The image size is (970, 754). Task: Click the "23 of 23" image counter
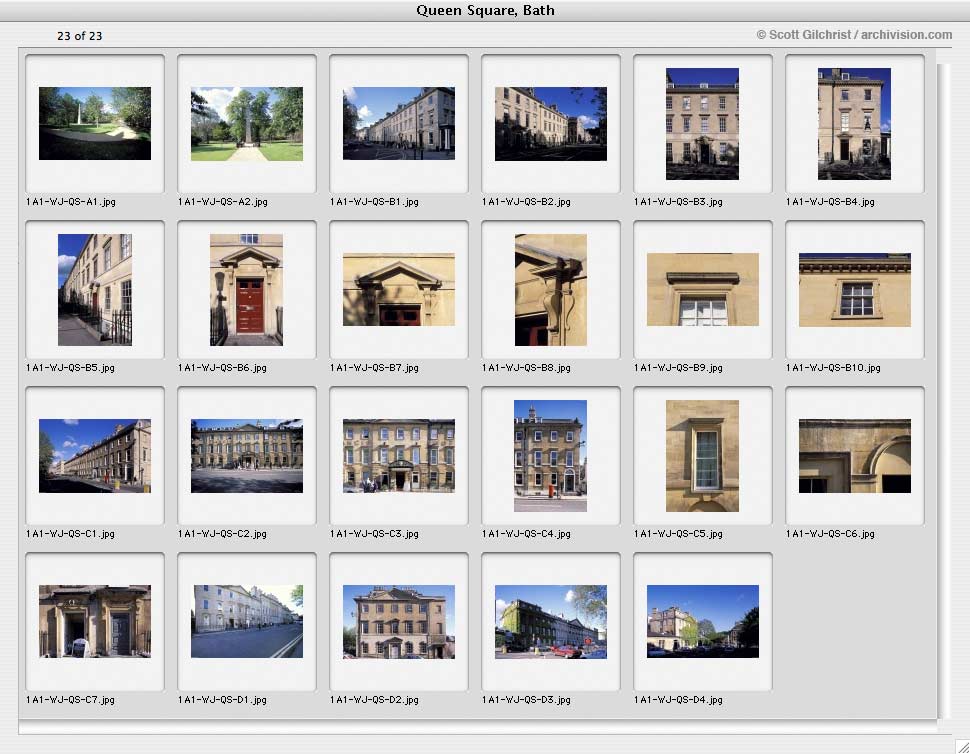tap(79, 36)
